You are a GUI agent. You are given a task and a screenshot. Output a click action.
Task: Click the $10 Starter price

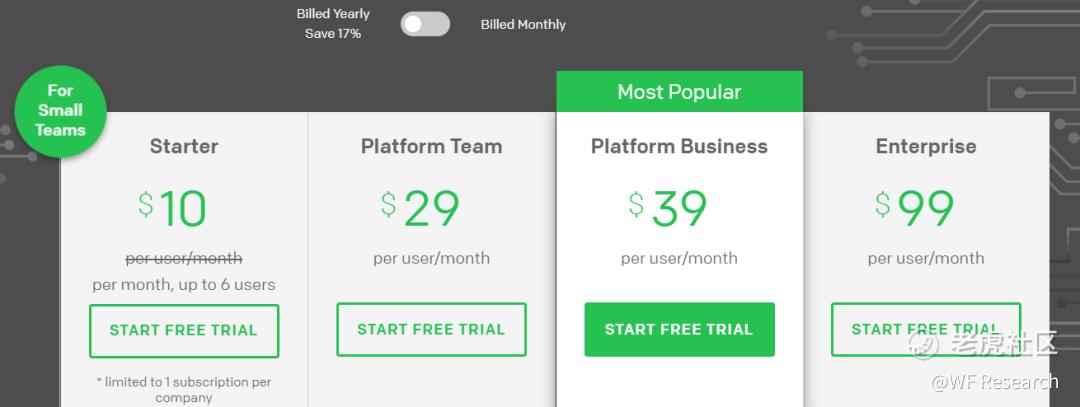coord(172,208)
